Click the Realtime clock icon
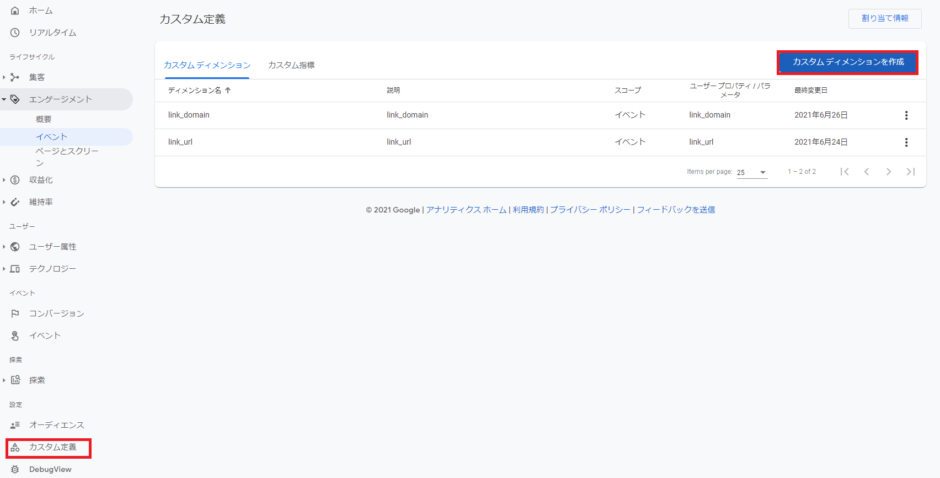The height and width of the screenshot is (478, 940). click(15, 33)
